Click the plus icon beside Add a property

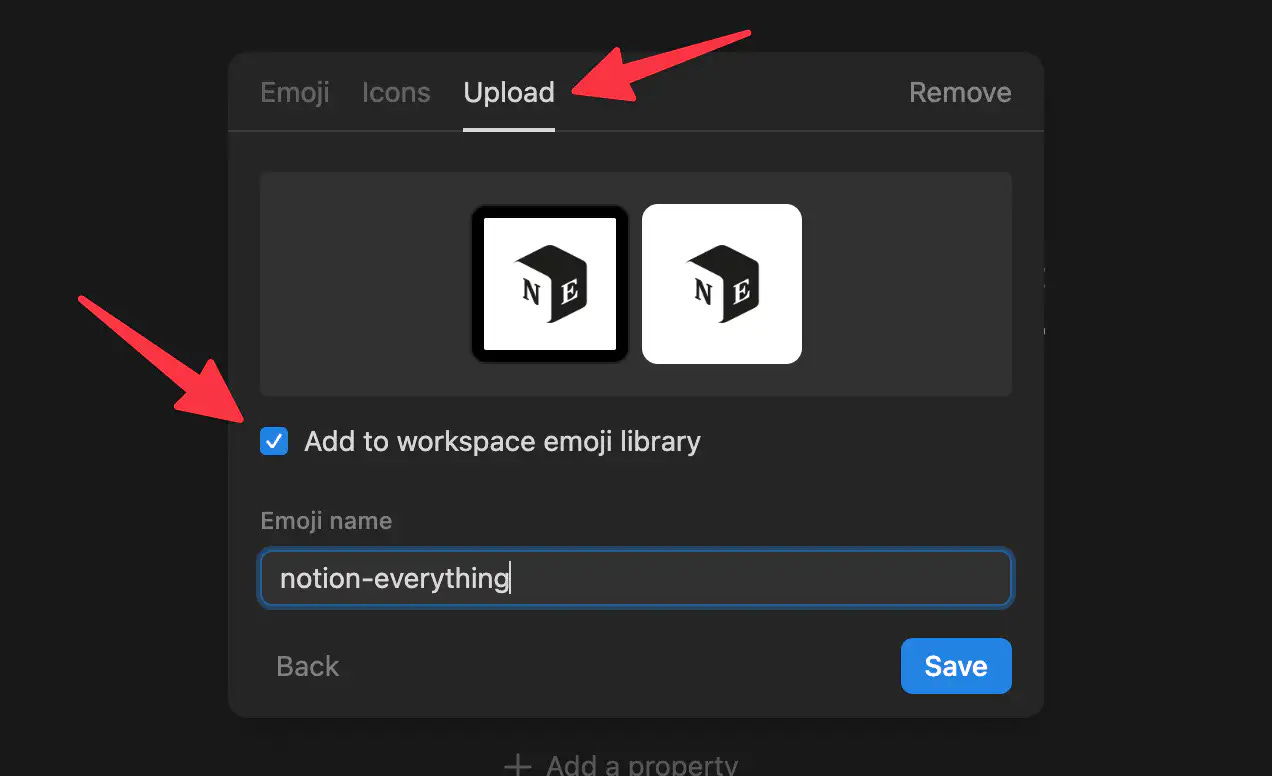pos(517,766)
